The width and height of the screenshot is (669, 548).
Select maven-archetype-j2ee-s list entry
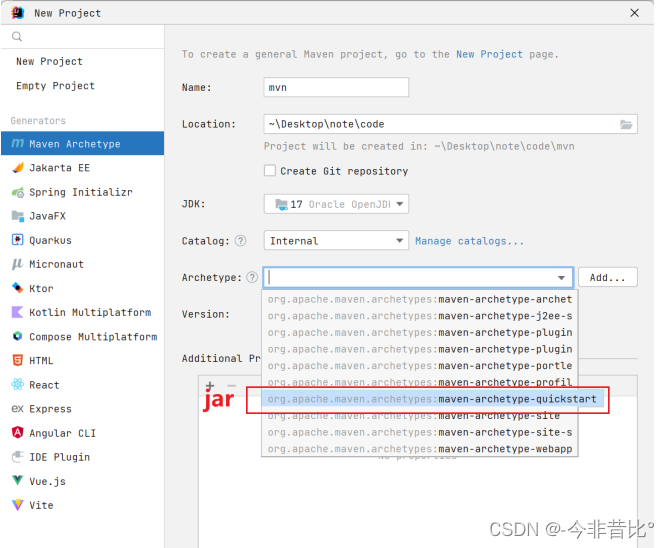(x=420, y=316)
